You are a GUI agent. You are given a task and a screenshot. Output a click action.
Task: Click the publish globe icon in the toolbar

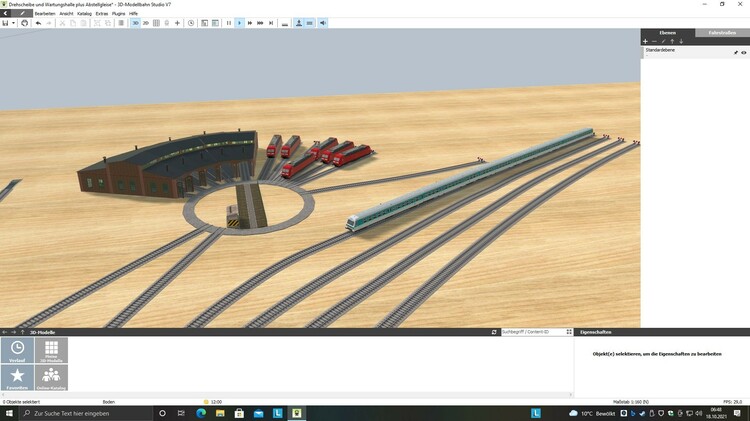point(24,23)
